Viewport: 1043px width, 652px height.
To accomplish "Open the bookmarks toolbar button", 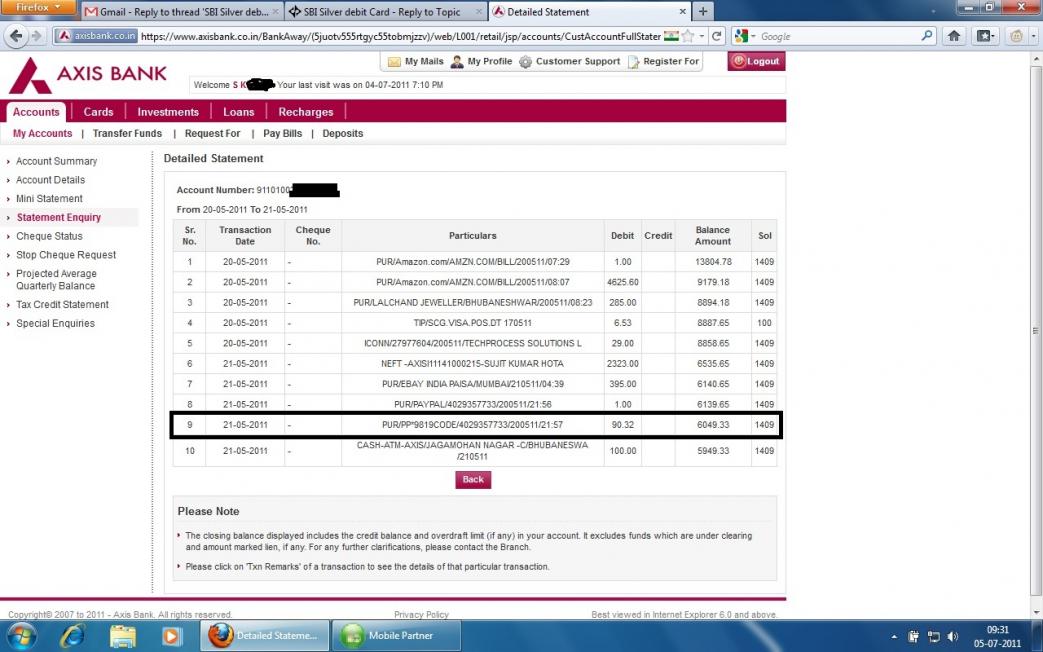I will 985,36.
